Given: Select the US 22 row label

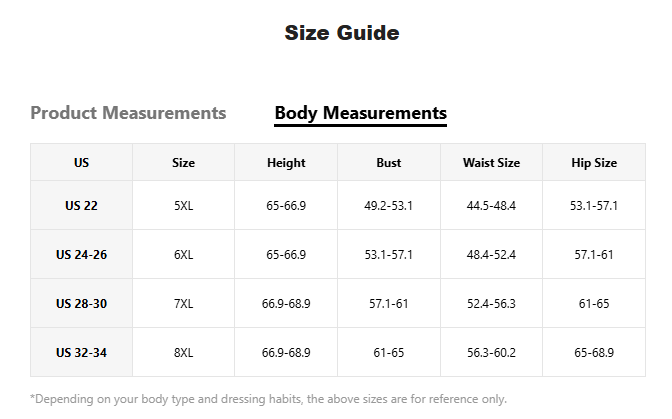Looking at the screenshot, I should 81,206.
